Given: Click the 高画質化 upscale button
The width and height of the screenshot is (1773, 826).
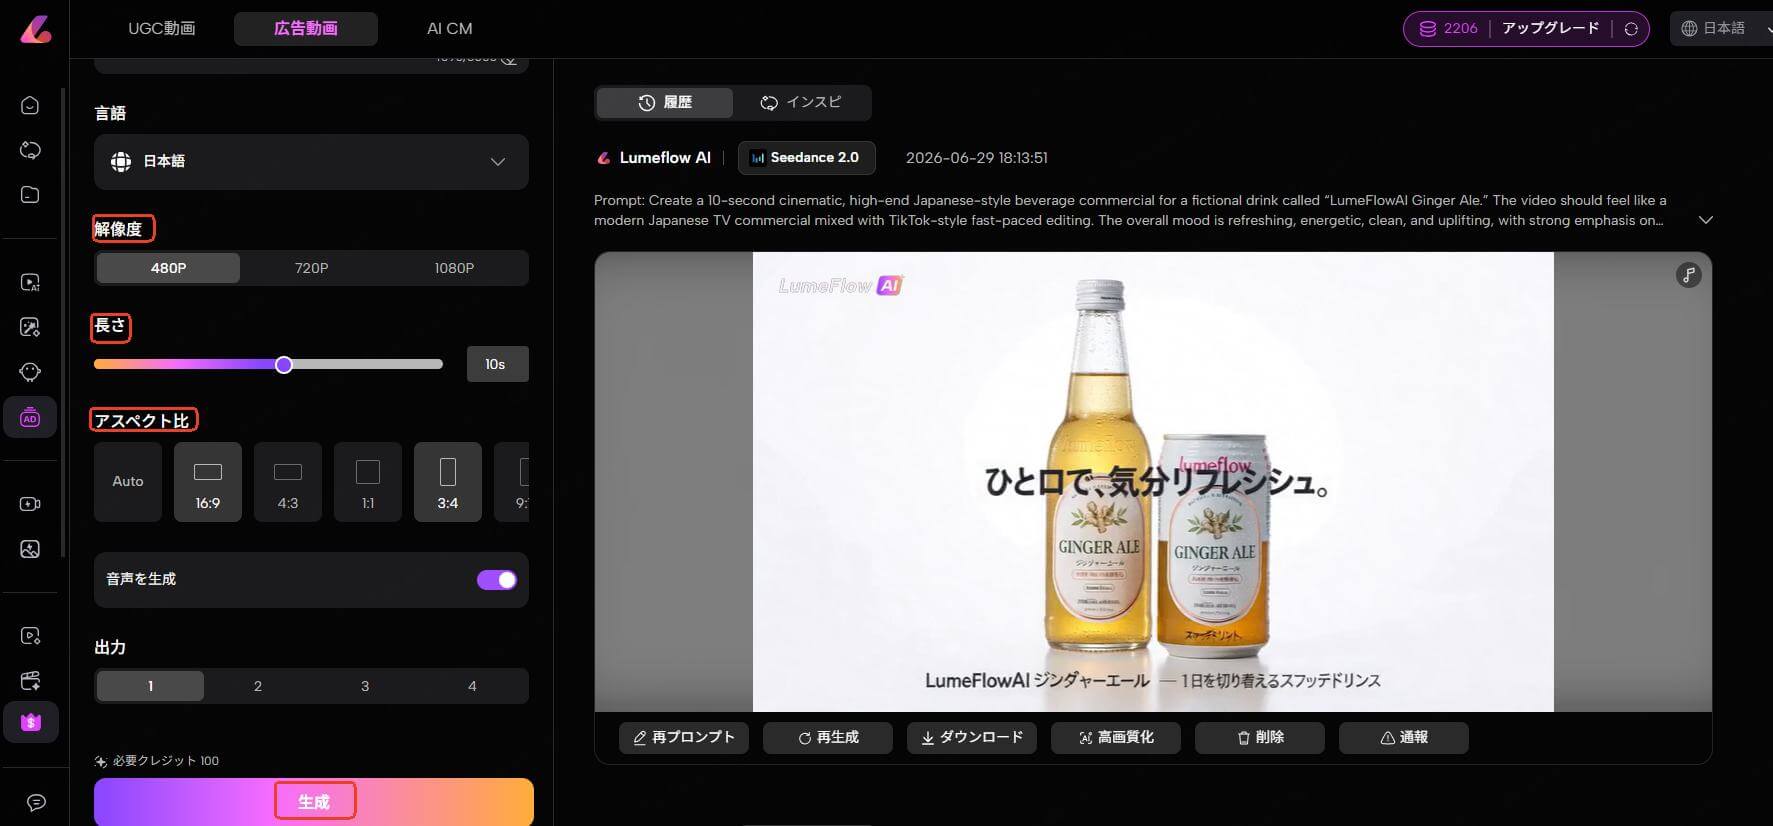Looking at the screenshot, I should (1116, 738).
